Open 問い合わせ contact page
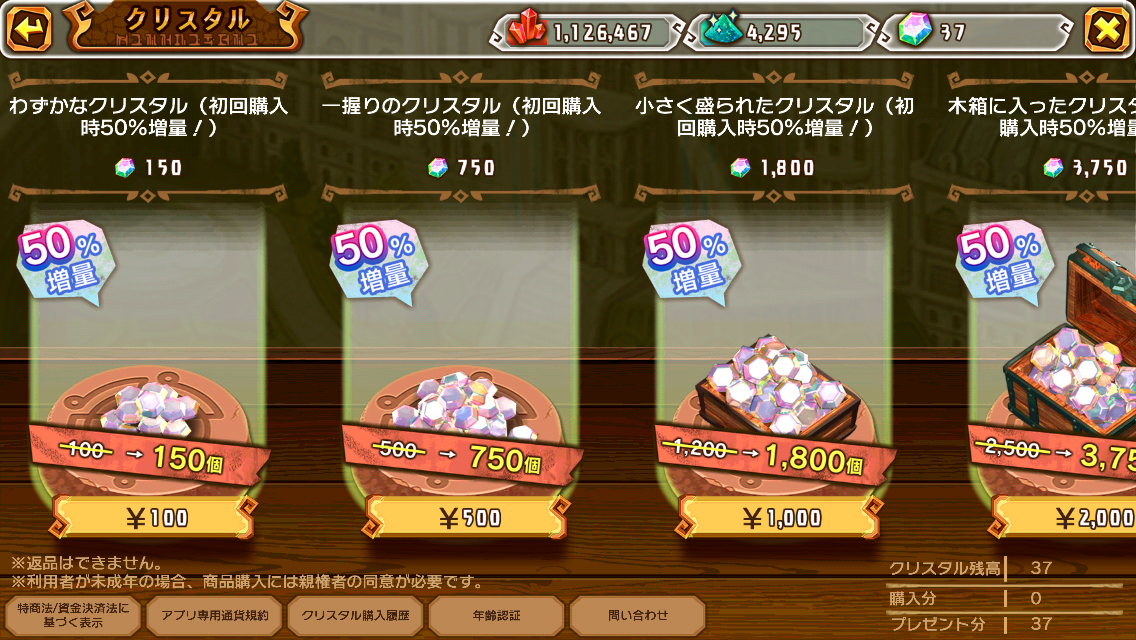 point(638,615)
